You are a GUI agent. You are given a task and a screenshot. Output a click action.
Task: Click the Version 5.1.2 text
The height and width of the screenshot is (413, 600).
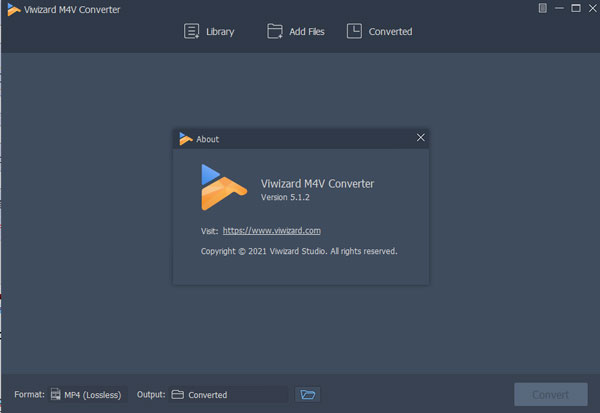pyautogui.click(x=285, y=198)
